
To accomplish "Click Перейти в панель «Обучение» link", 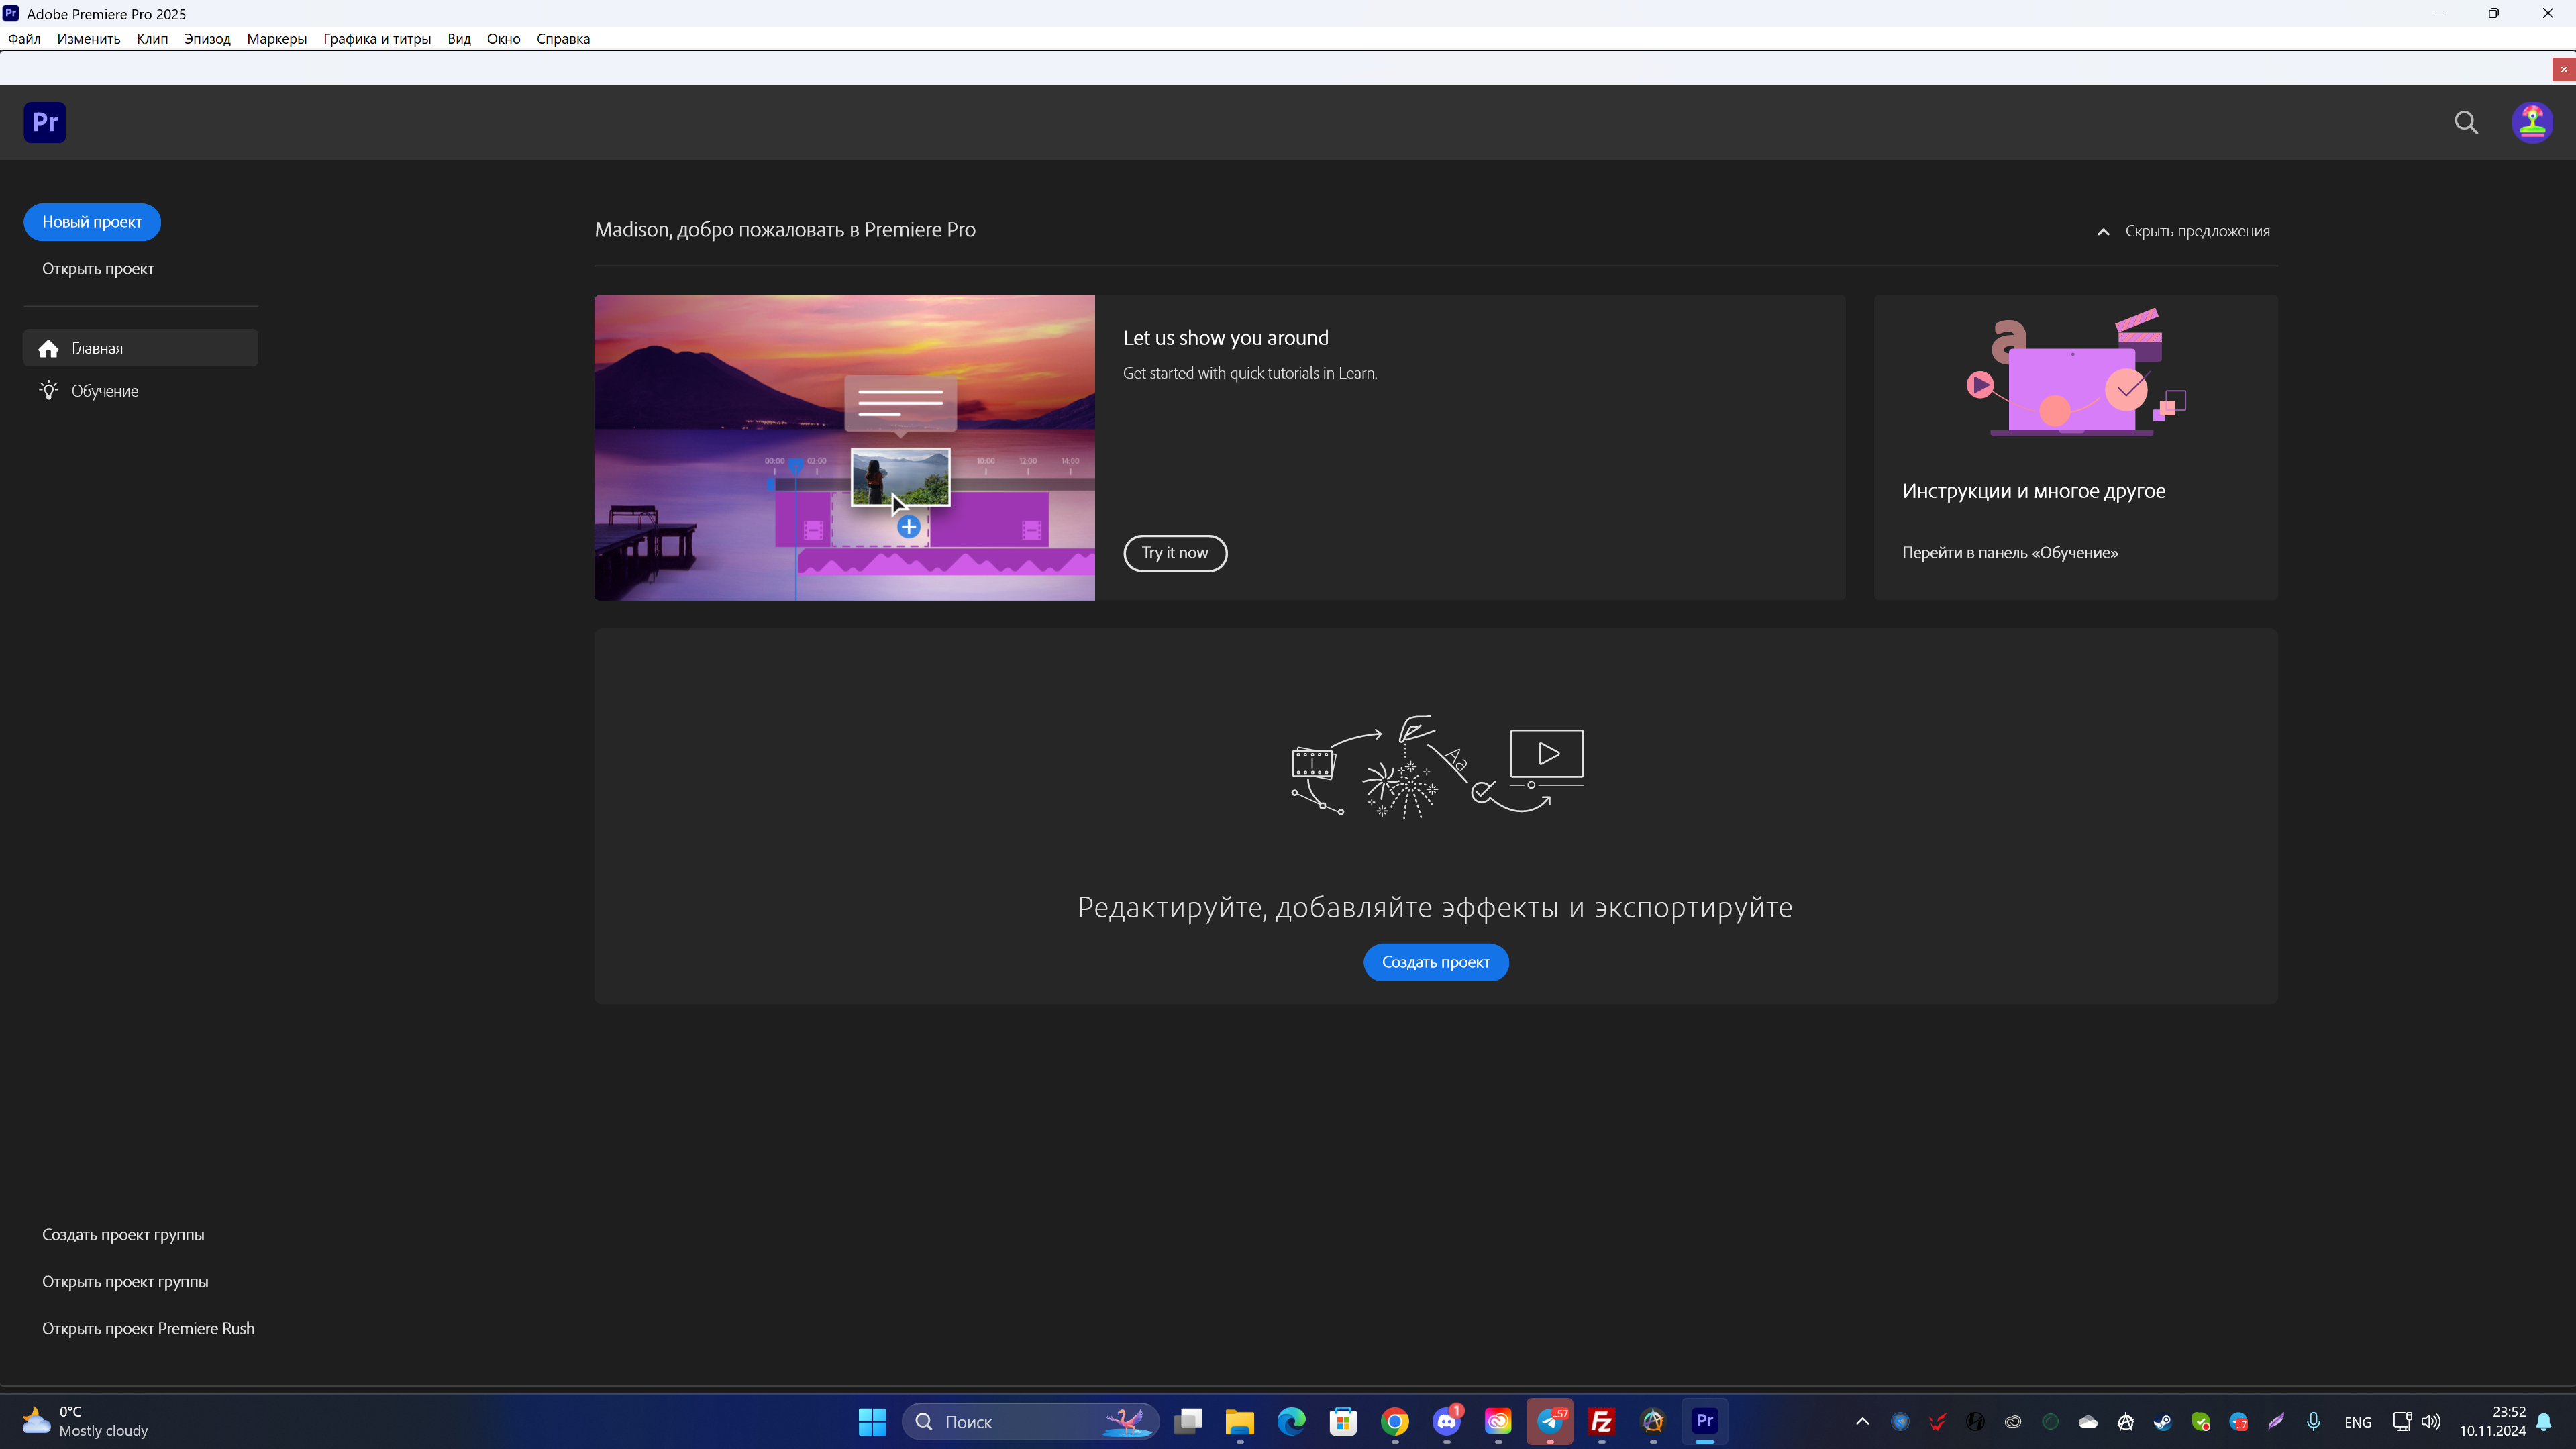I will pos(2010,553).
